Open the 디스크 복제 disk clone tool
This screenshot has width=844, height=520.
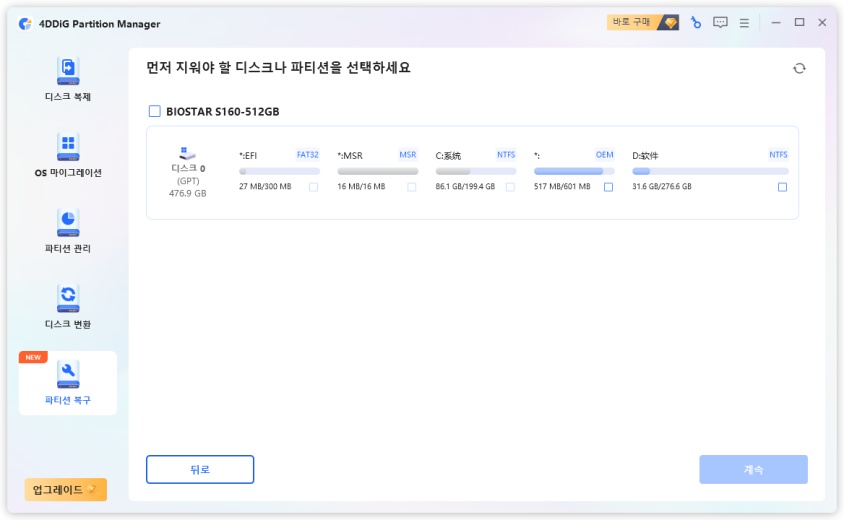68,80
